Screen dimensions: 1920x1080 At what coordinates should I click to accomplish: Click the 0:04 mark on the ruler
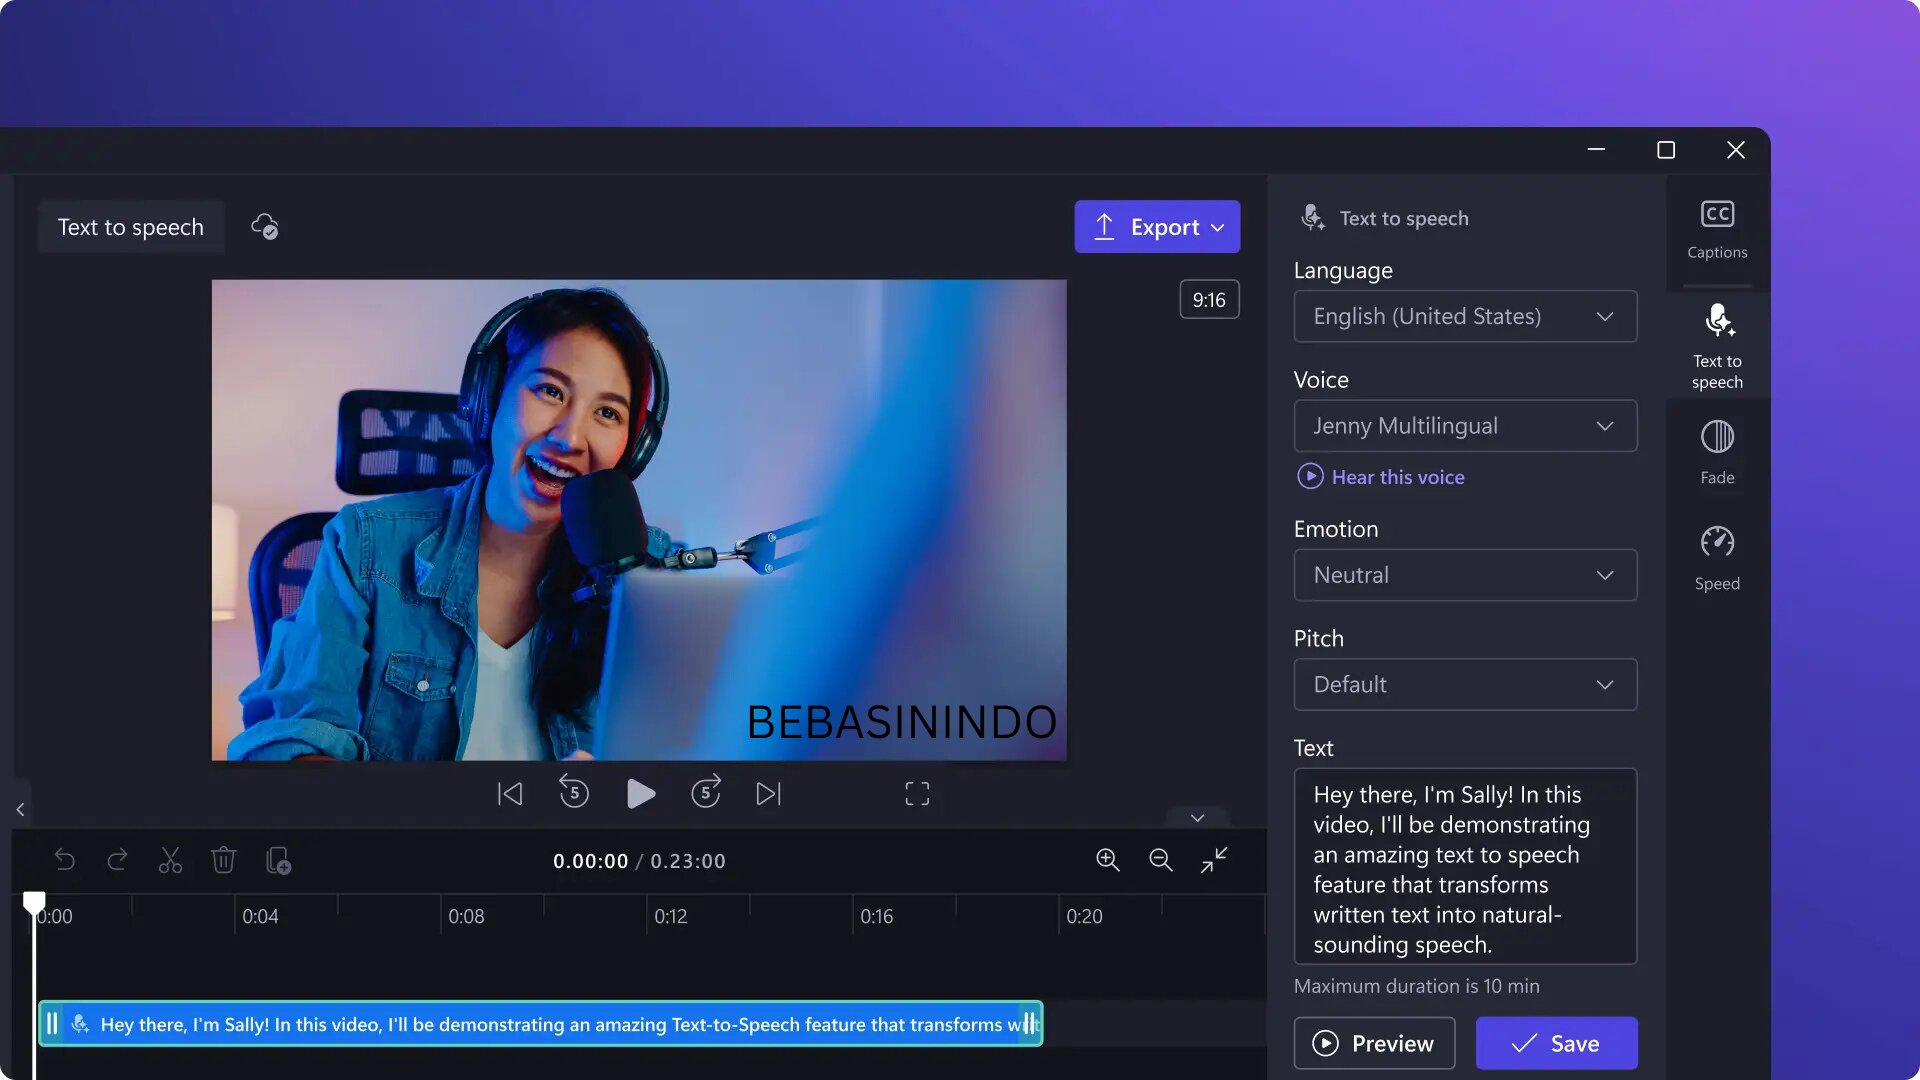[260, 916]
